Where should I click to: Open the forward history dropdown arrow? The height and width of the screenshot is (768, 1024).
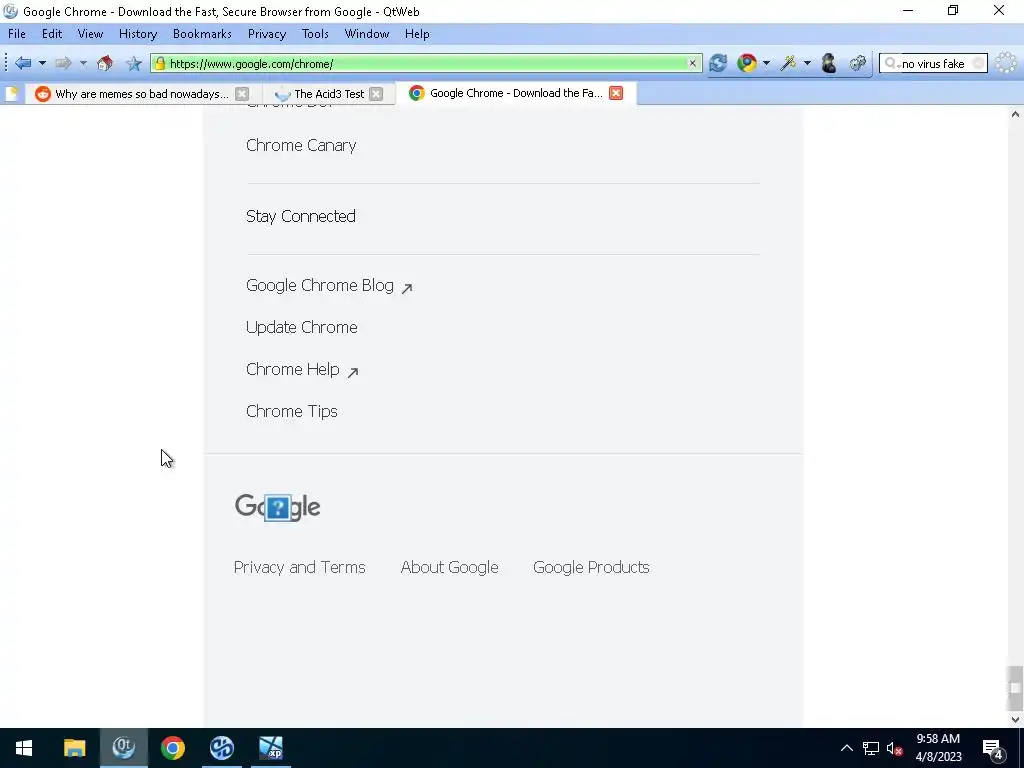point(83,63)
